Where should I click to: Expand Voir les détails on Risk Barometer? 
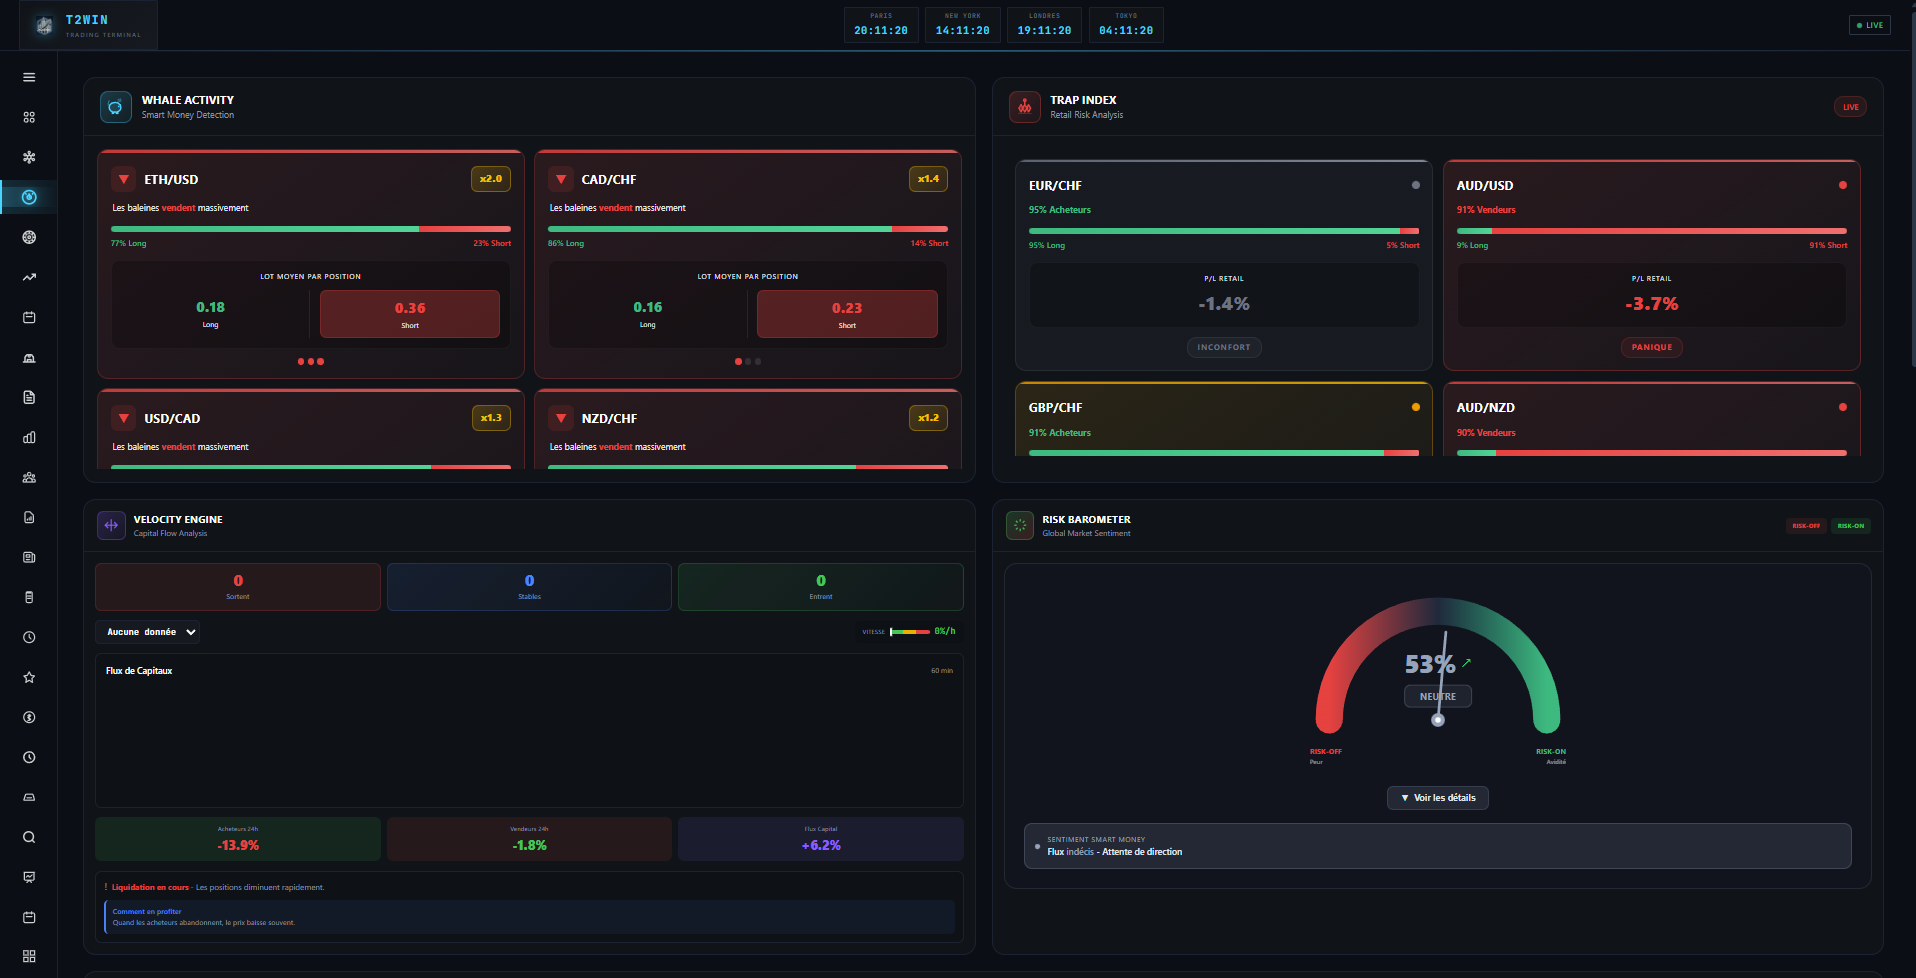point(1437,797)
